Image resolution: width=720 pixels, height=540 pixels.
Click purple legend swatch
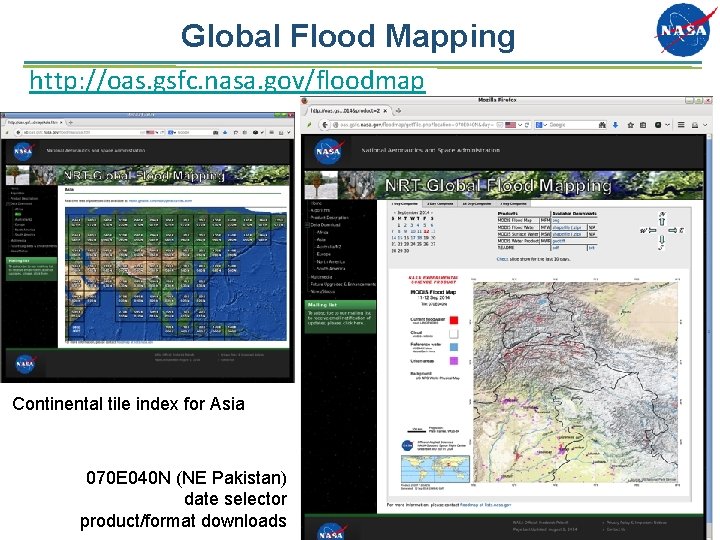454,361
